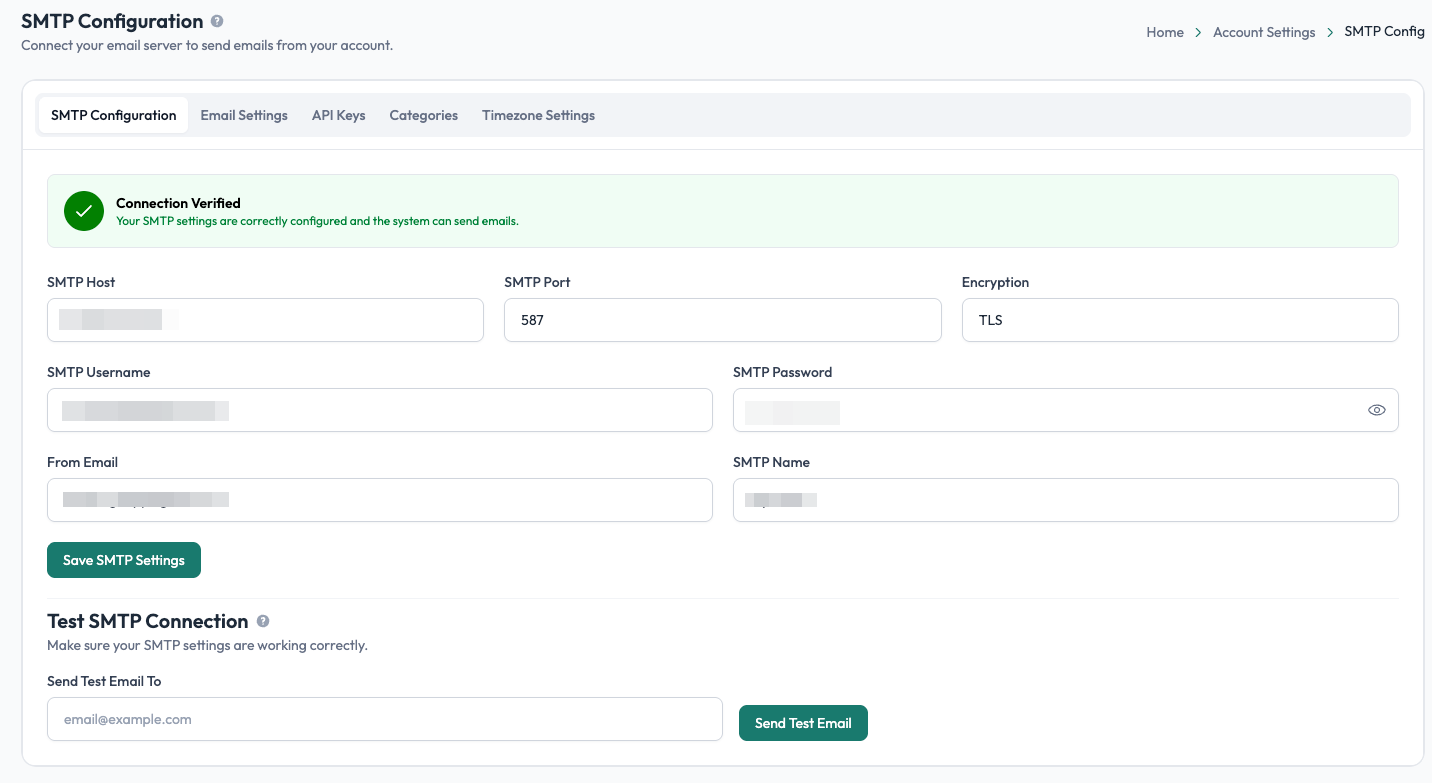
Task: Focus the SMTP Host input field
Action: (x=265, y=320)
